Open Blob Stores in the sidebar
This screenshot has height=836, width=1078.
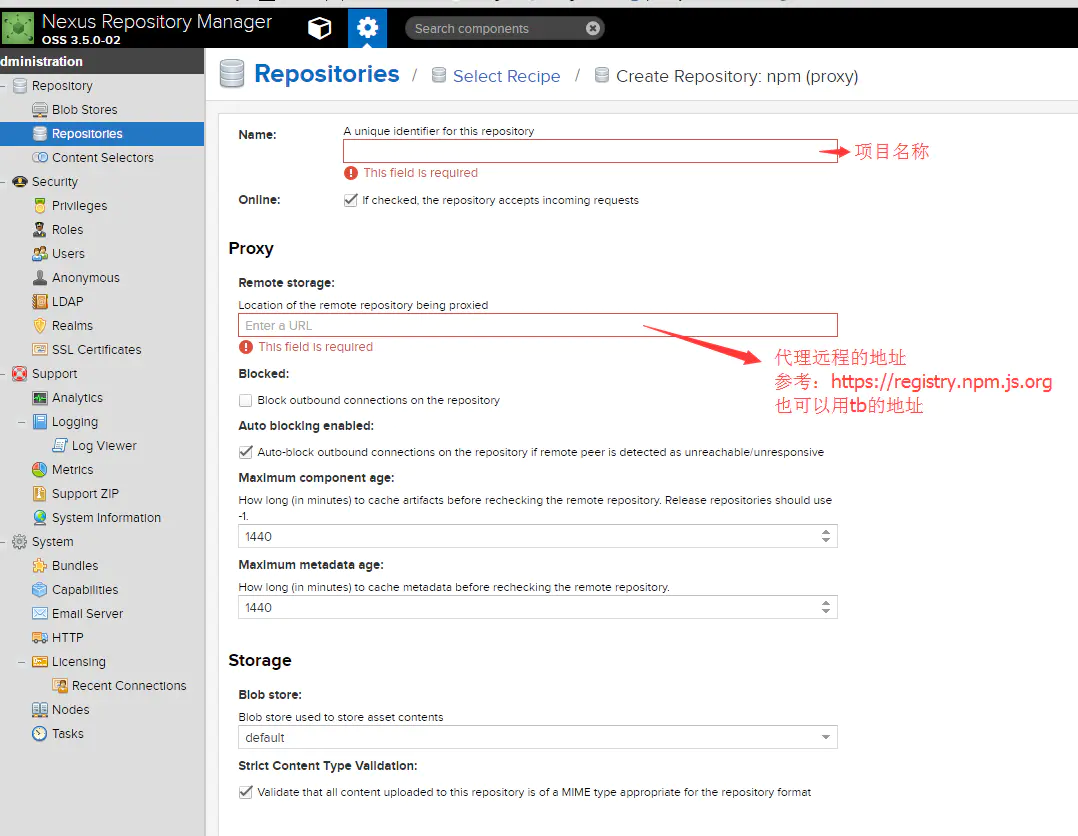click(84, 110)
